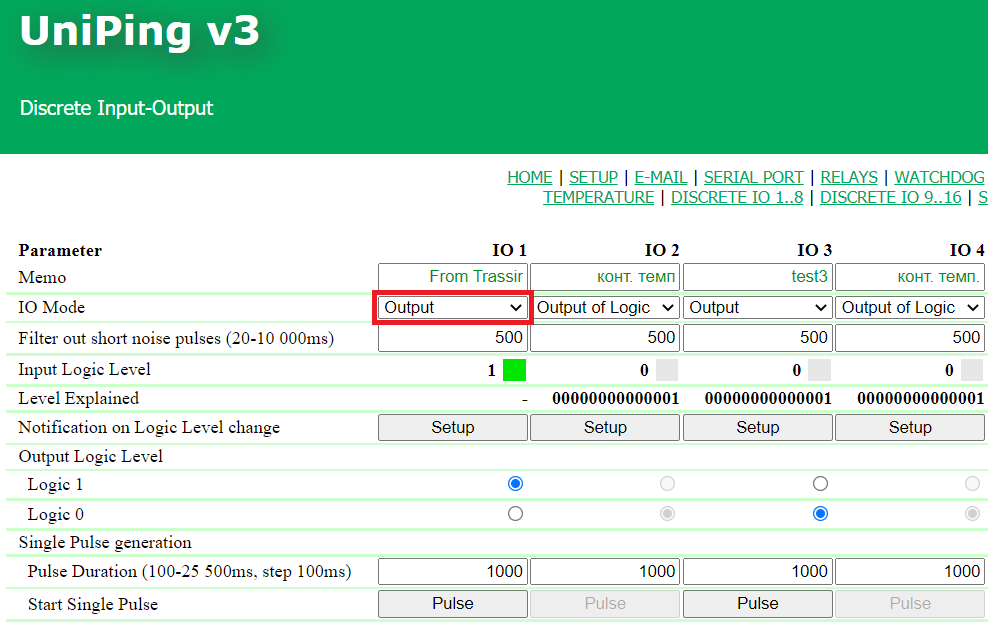
Task: Click the IO 2 memo field
Action: (605, 277)
